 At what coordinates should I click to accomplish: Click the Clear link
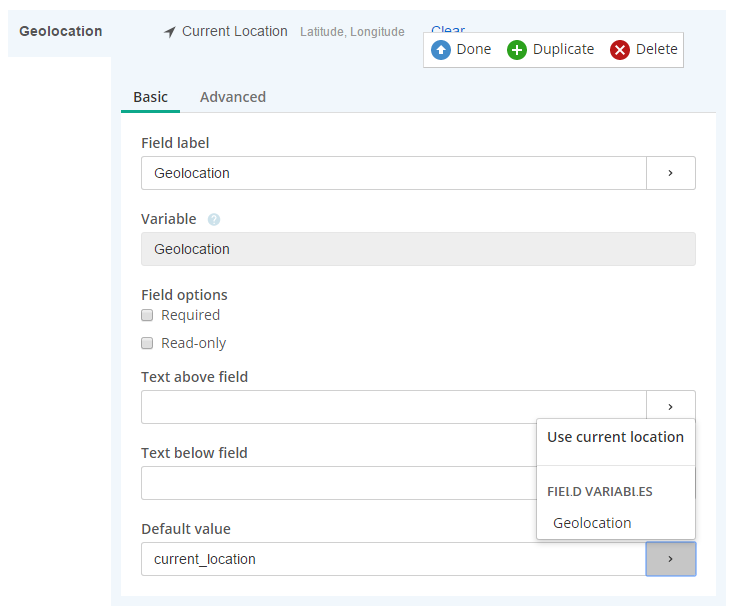coord(448,29)
